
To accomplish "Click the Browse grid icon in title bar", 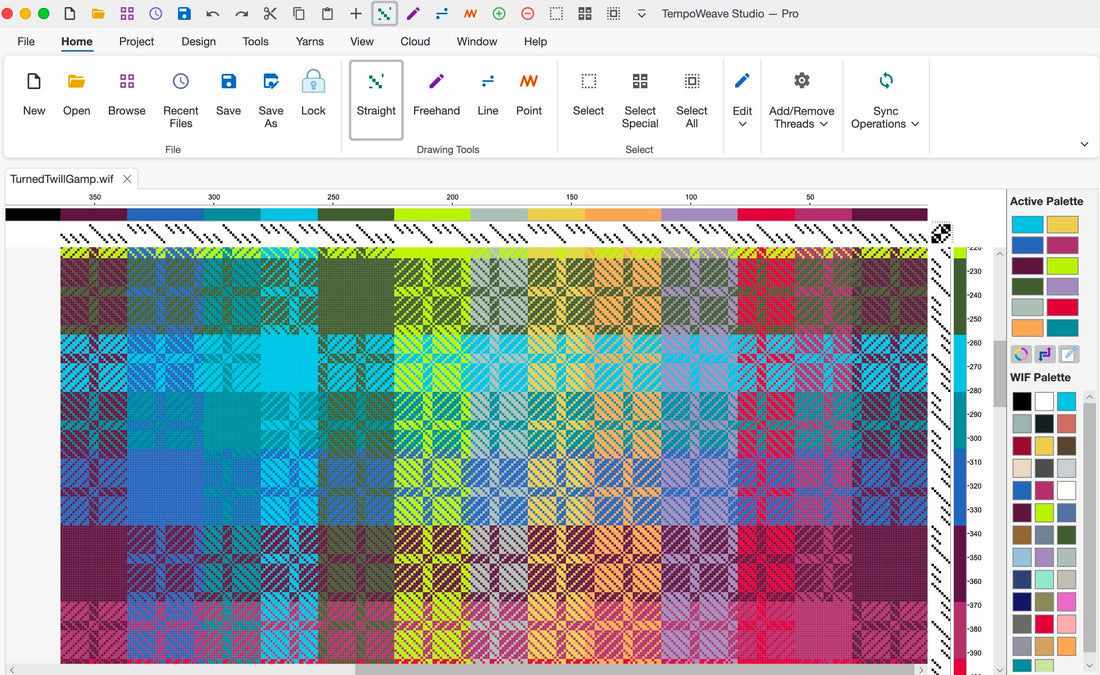I will pos(127,13).
